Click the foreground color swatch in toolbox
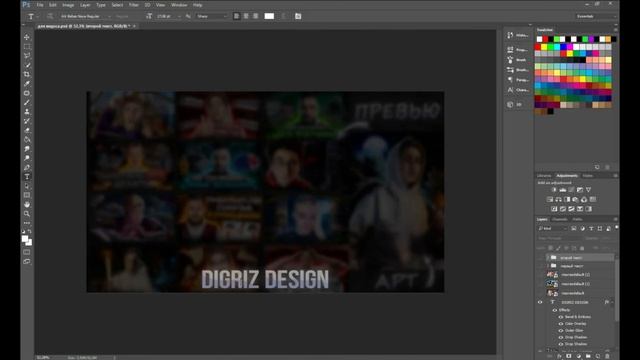 (x=25, y=239)
